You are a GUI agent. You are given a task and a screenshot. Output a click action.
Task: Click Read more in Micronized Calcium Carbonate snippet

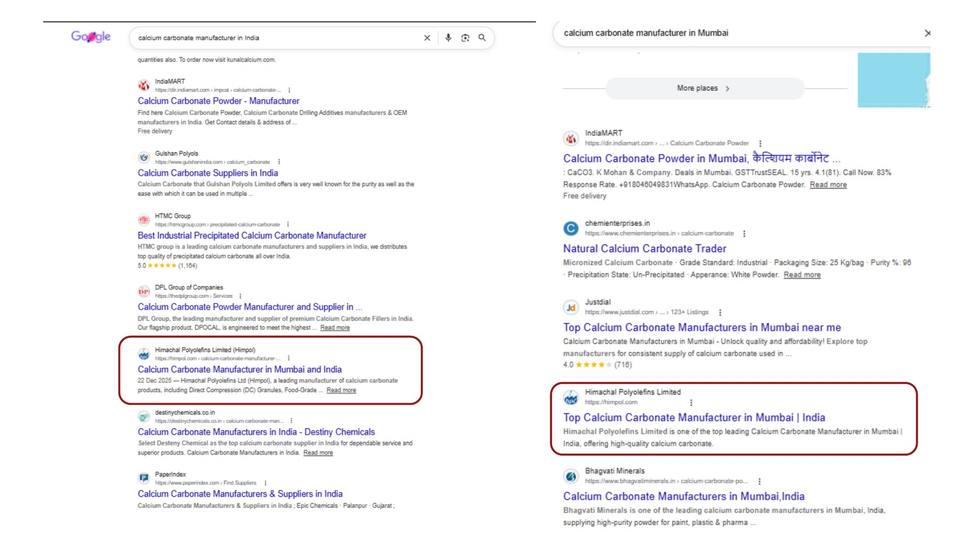[802, 275]
